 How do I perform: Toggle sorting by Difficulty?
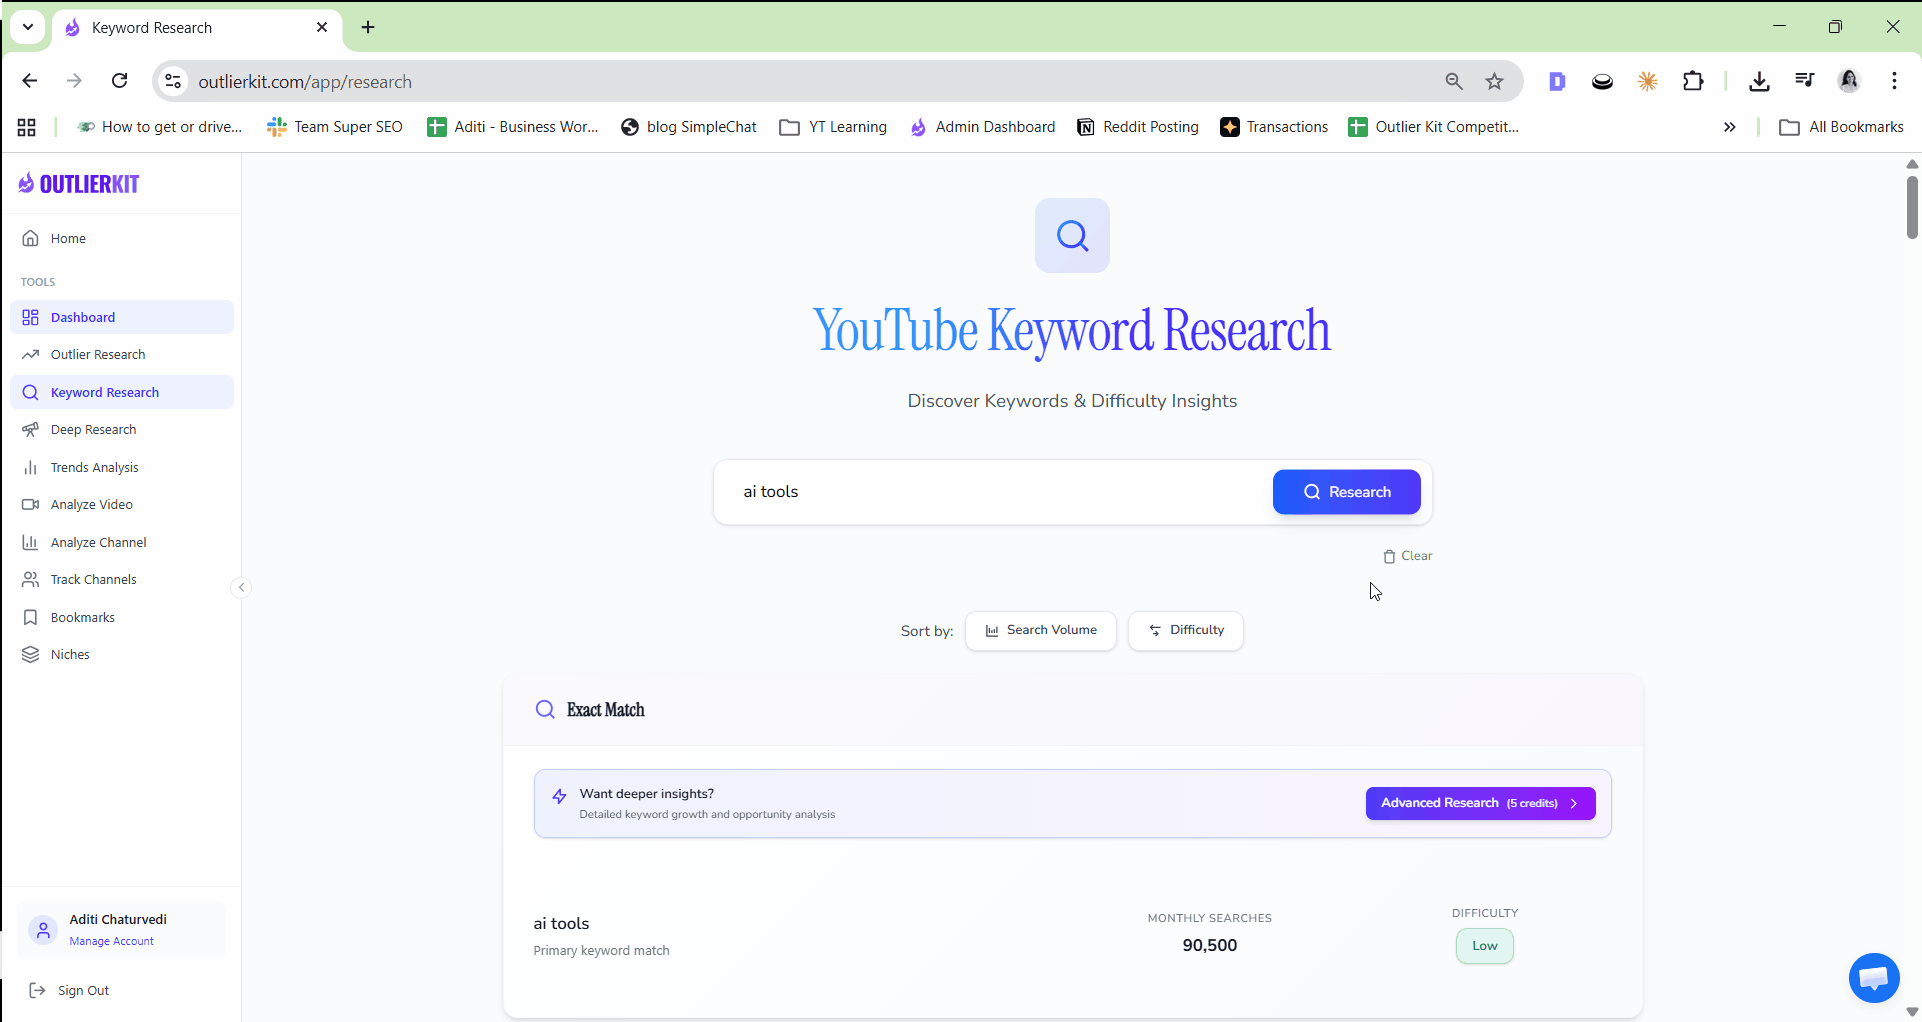[1185, 630]
